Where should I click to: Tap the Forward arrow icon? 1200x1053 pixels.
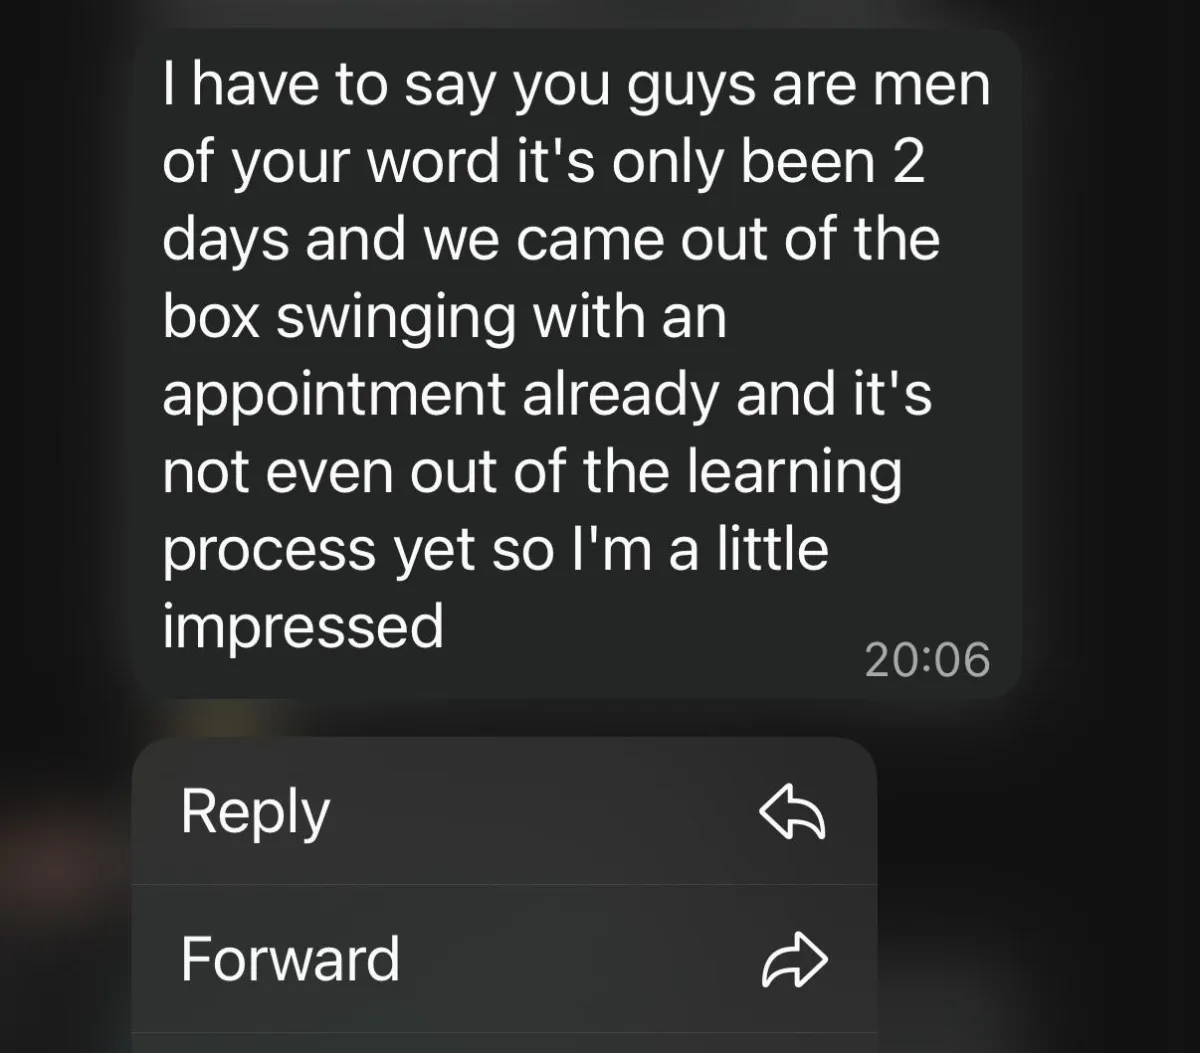(x=794, y=959)
